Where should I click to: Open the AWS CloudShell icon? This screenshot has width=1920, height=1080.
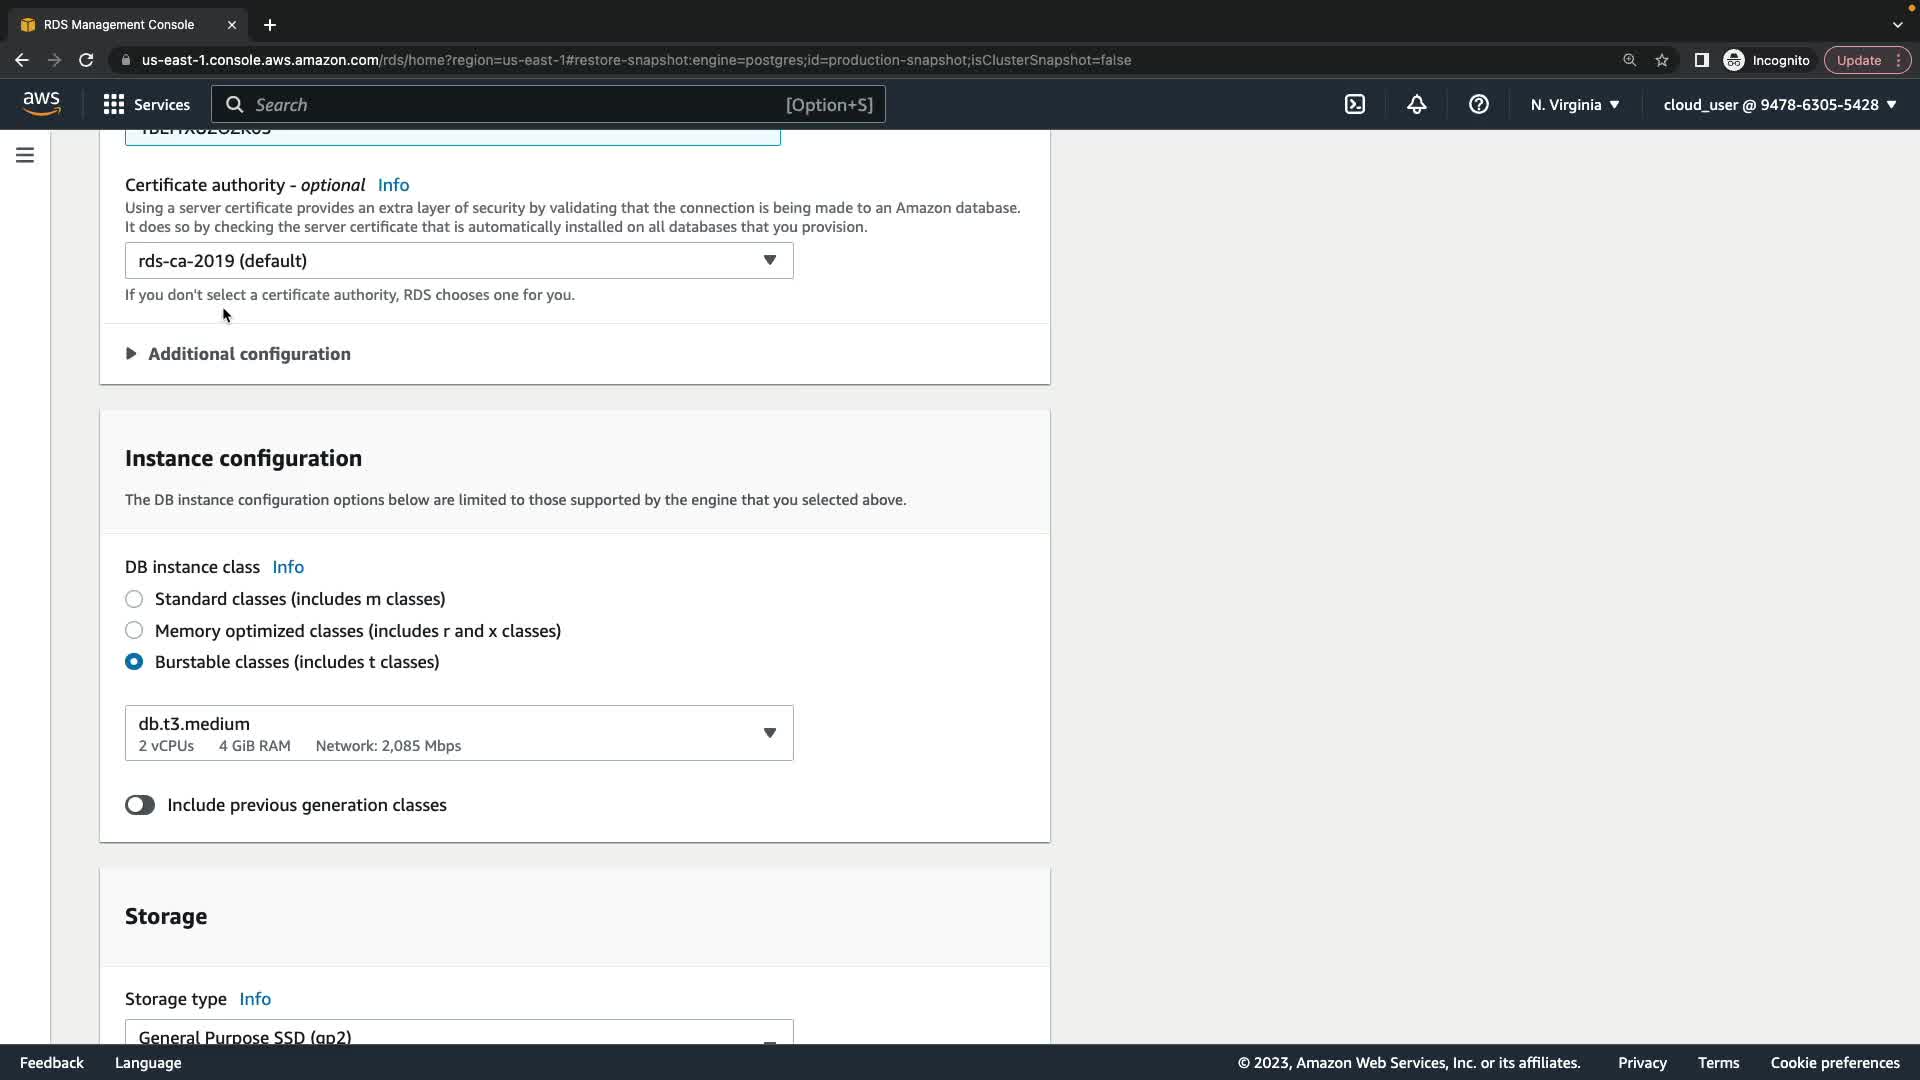tap(1355, 104)
